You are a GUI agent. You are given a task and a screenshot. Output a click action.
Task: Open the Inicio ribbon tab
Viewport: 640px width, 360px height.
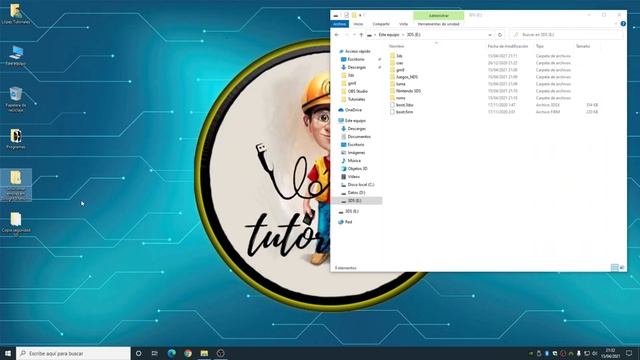pos(358,24)
